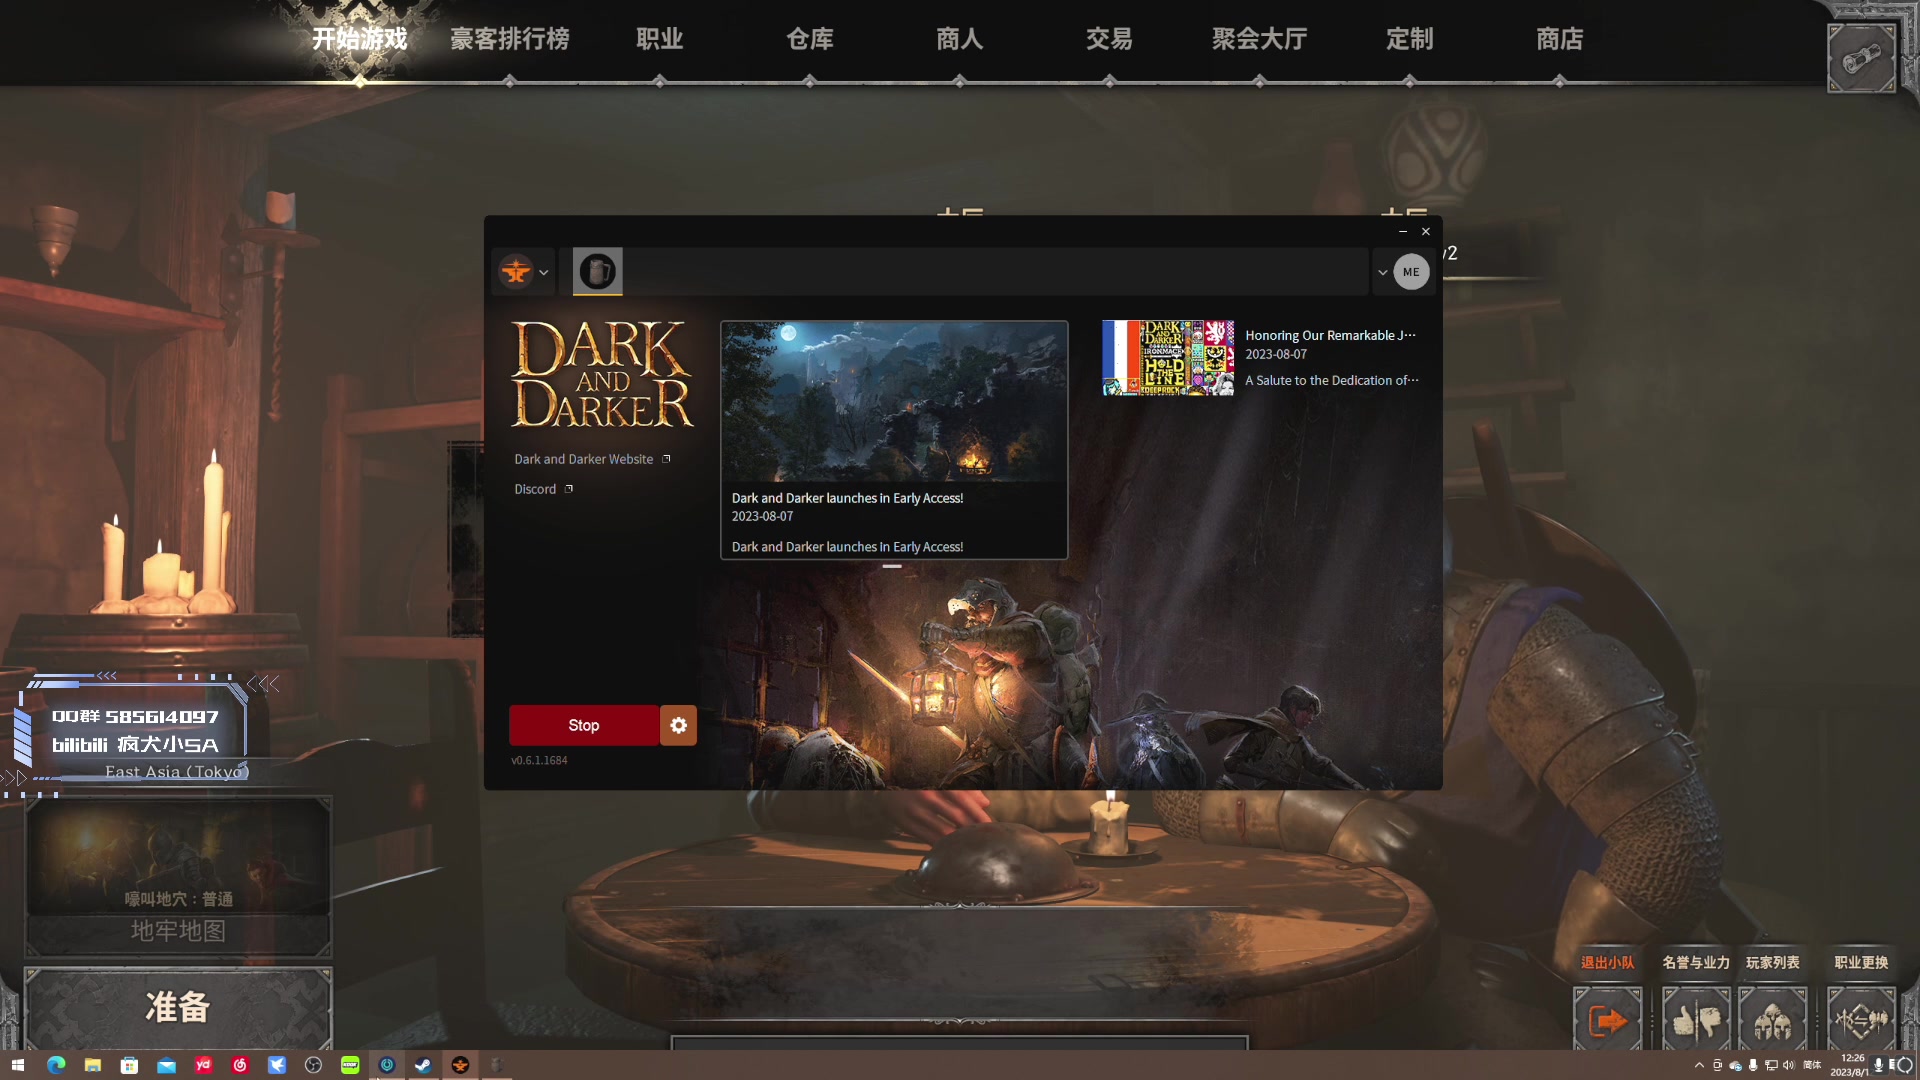The width and height of the screenshot is (1920, 1080).
Task: Open the Blacksmith launcher logo dropdown
Action: coord(525,271)
